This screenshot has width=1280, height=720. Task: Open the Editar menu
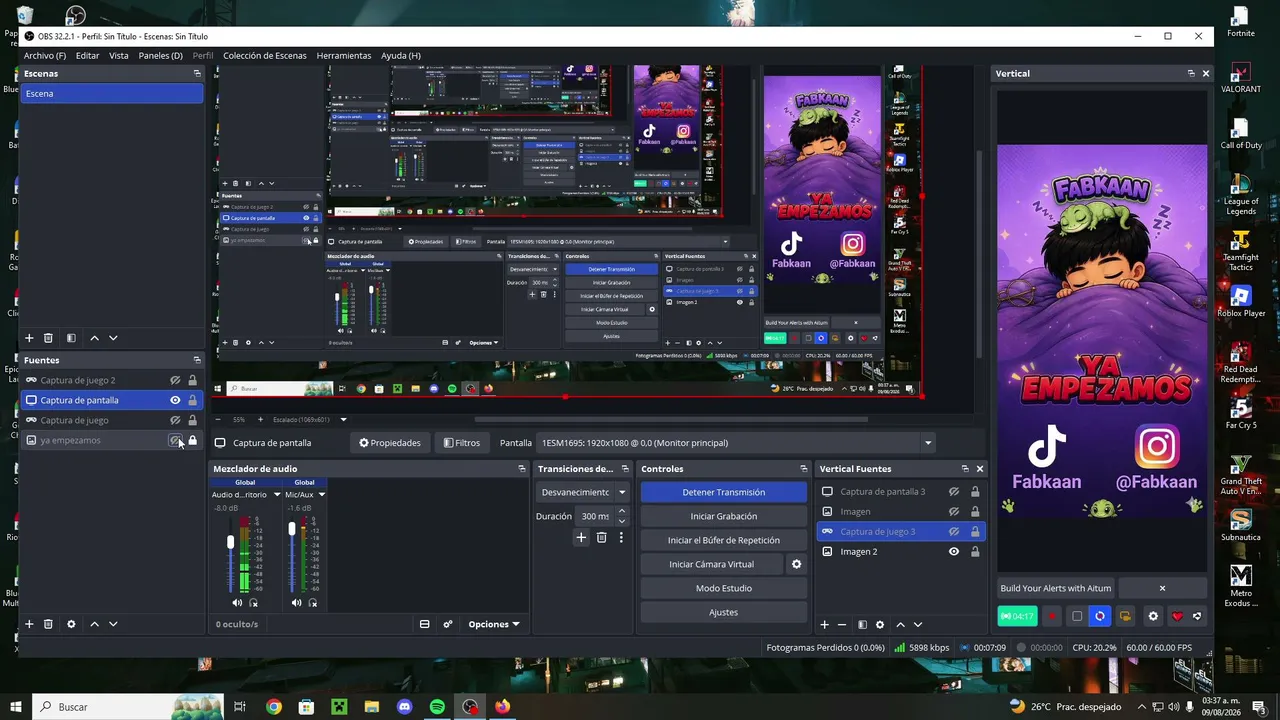[x=87, y=56]
